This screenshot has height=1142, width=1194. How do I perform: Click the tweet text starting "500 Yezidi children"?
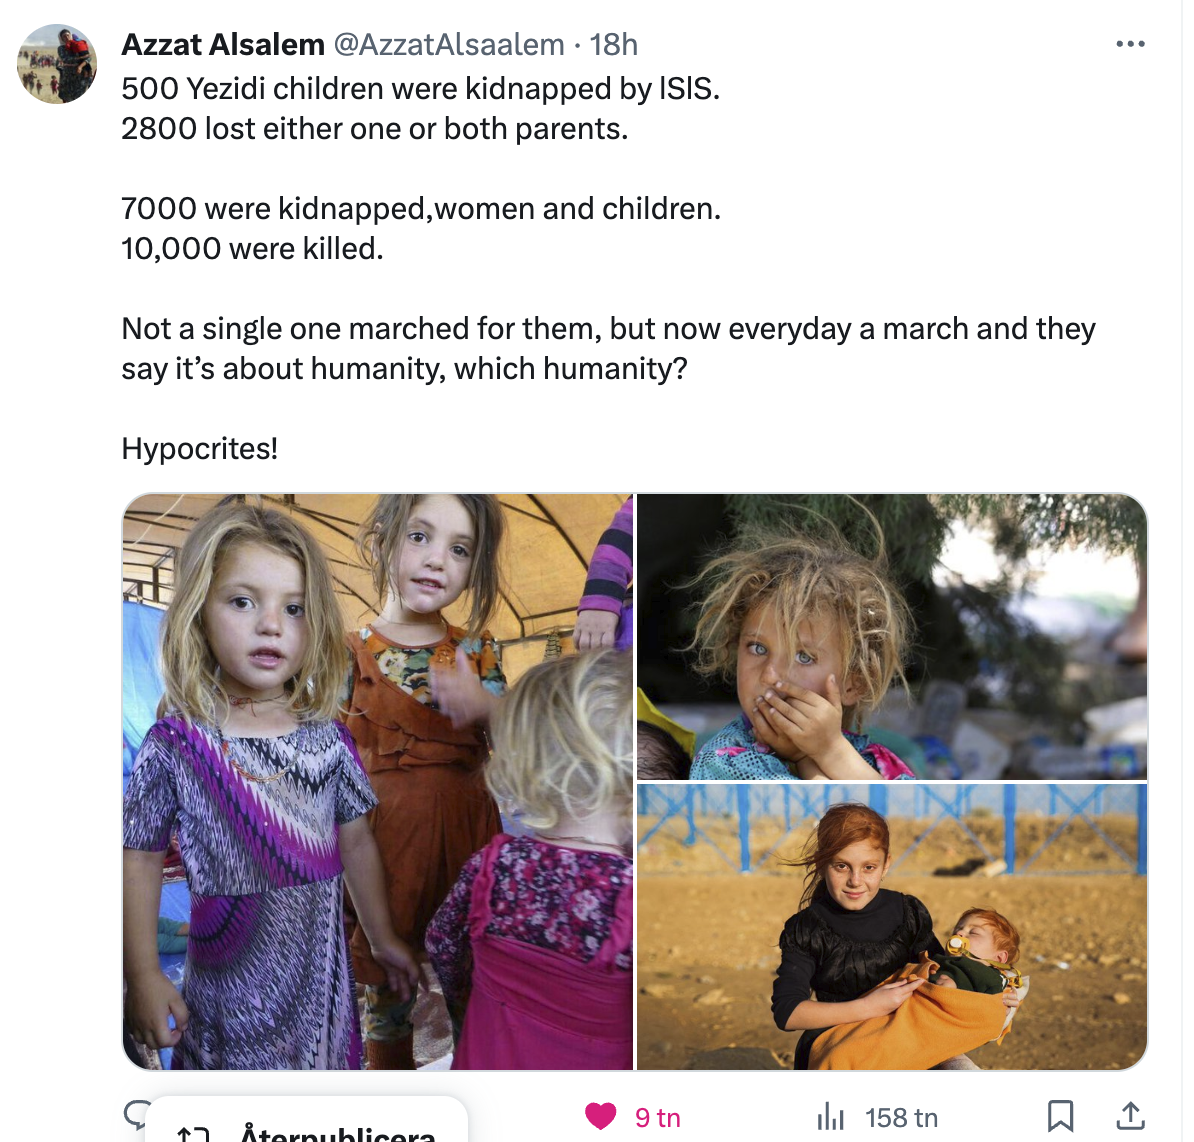click(420, 89)
